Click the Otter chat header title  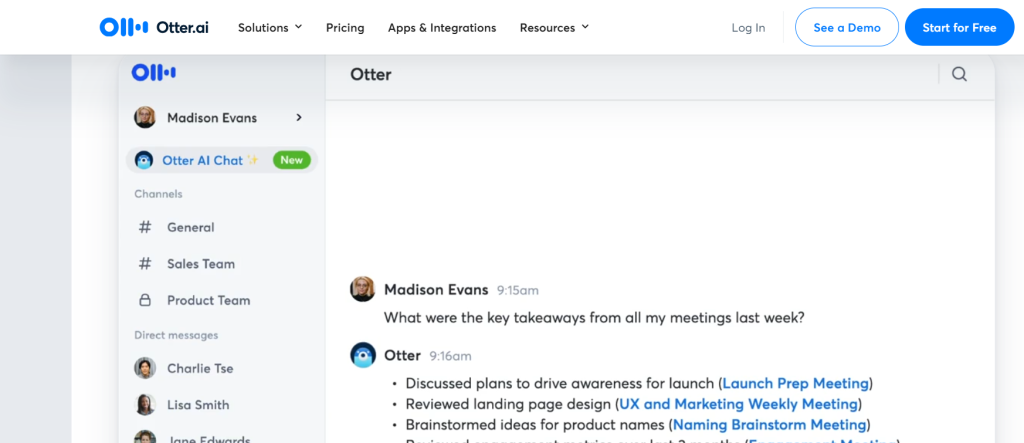pyautogui.click(x=371, y=74)
